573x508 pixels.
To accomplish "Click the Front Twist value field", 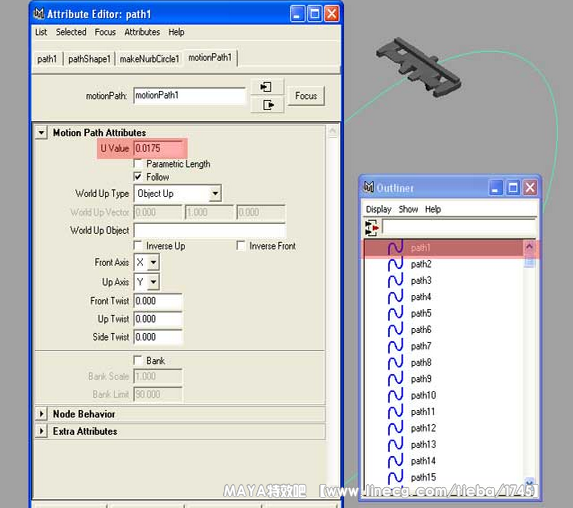I will pyautogui.click(x=158, y=301).
